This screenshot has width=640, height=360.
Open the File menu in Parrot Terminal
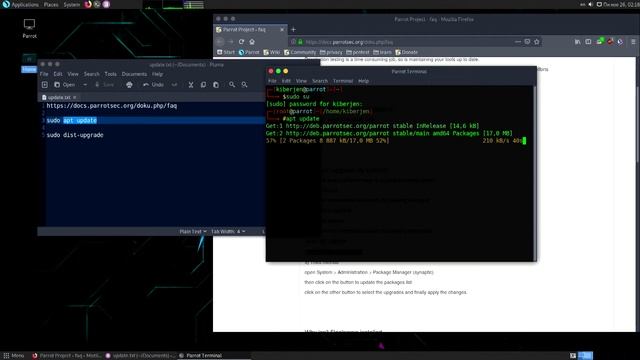pos(272,81)
